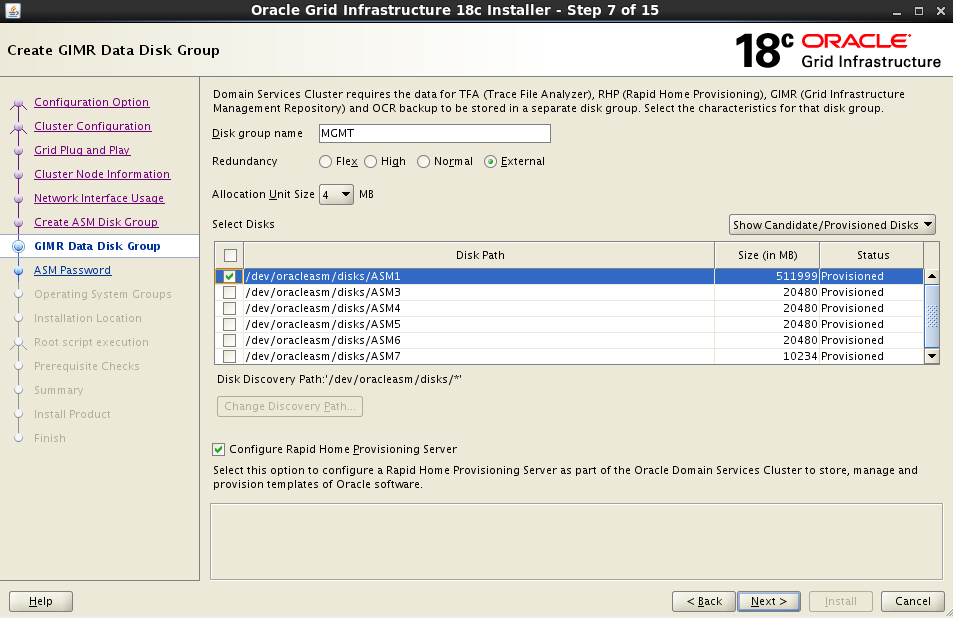Click the Java installer icon in title bar

(x=13, y=10)
